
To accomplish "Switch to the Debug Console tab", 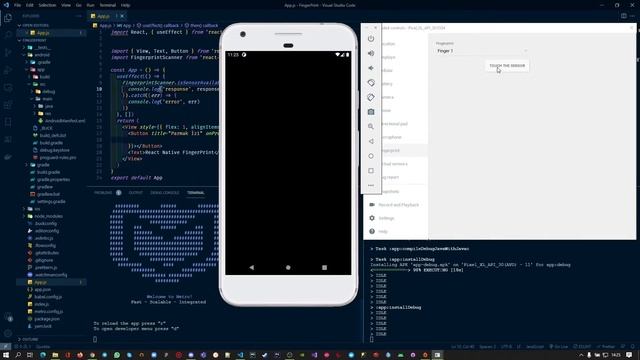I will point(164,193).
